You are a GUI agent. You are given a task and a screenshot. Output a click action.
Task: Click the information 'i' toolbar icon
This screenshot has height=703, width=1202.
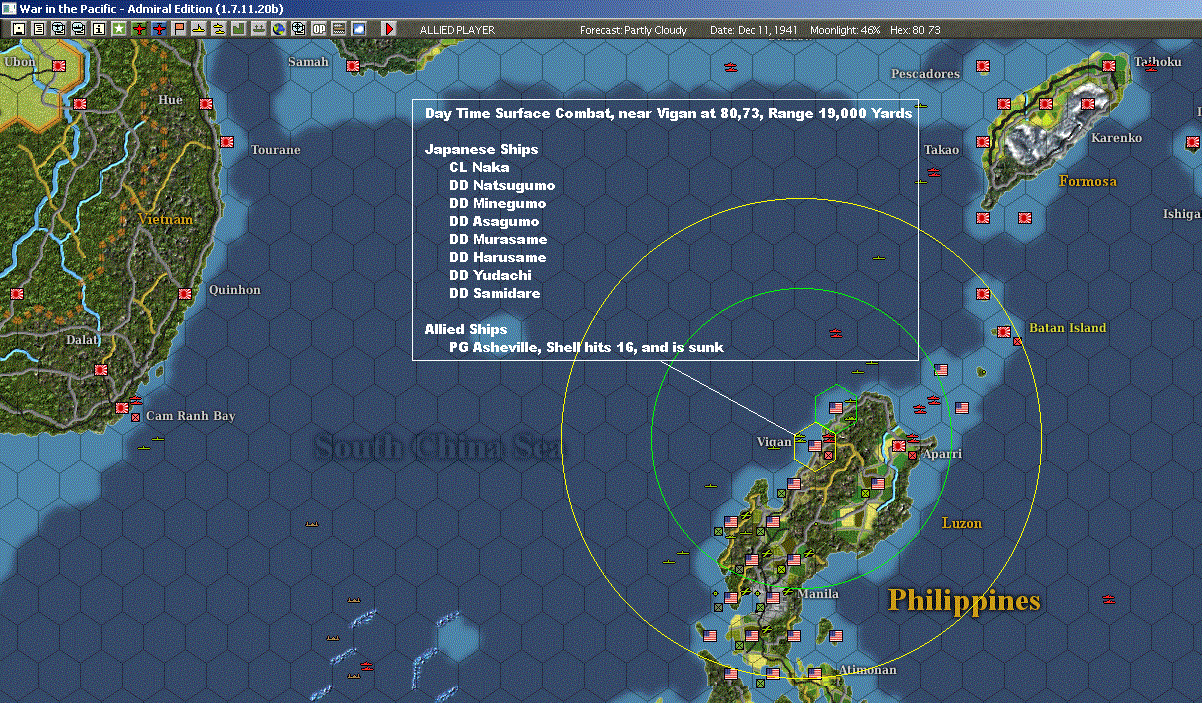coord(98,29)
